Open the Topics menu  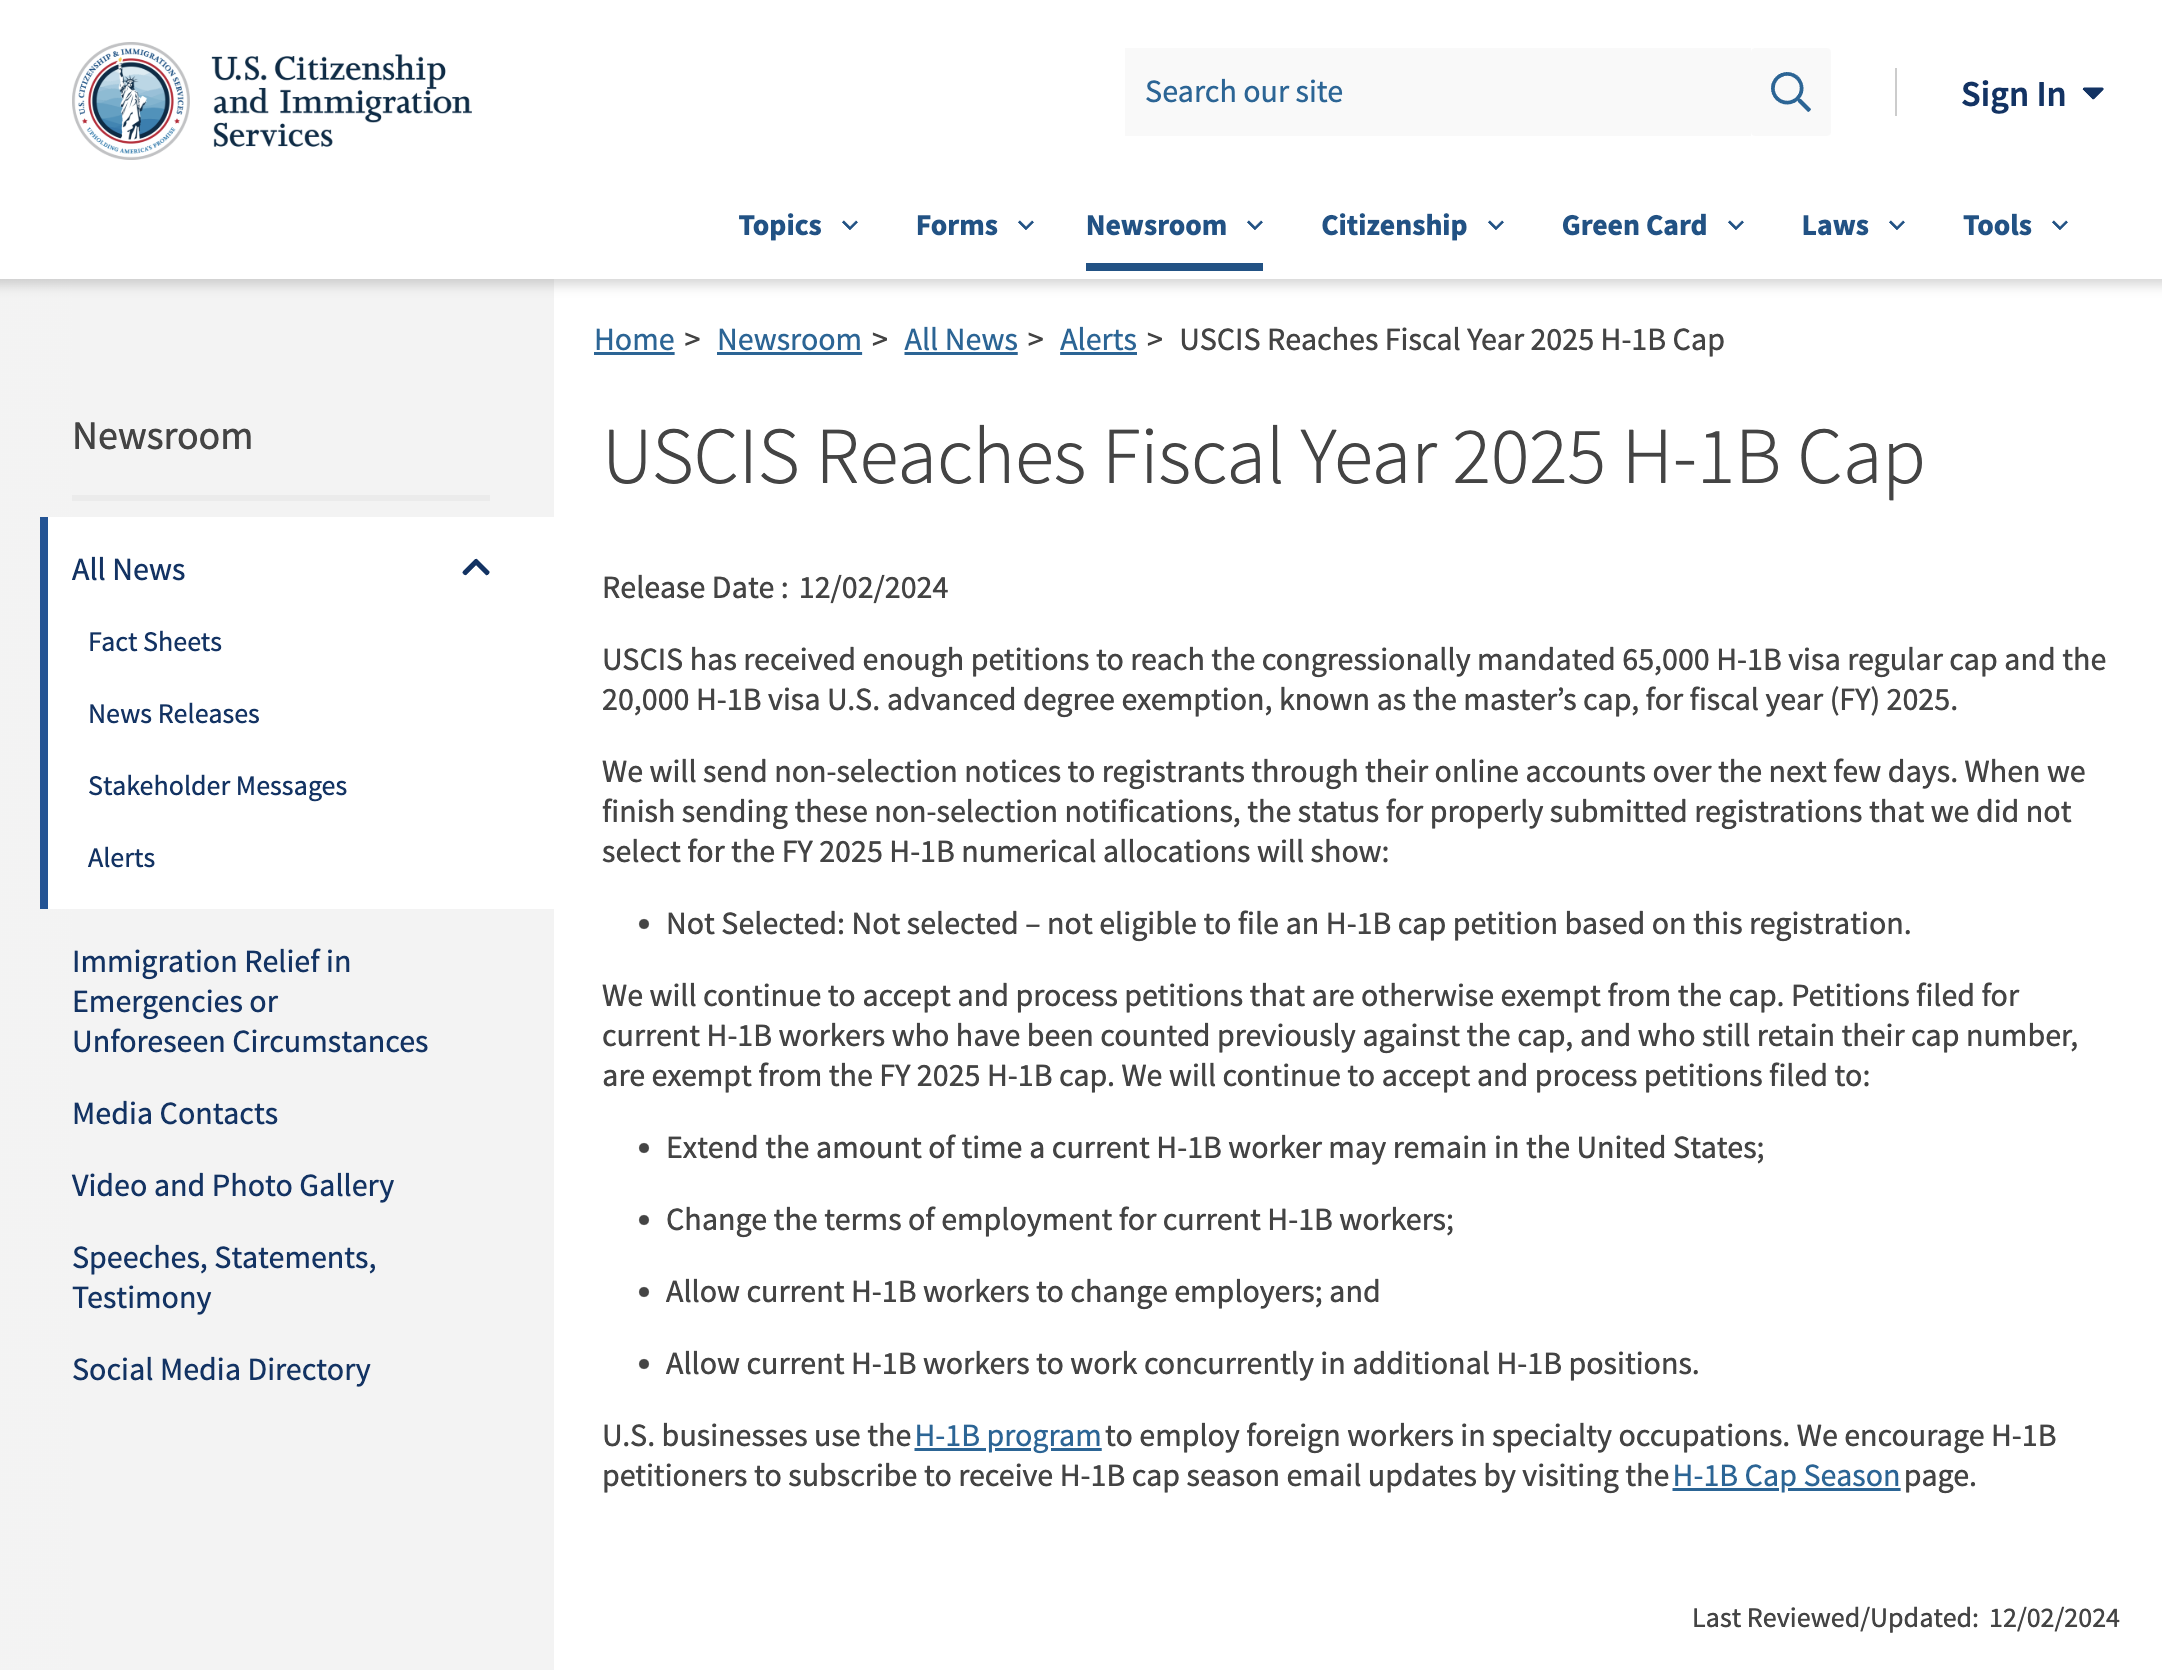point(780,225)
